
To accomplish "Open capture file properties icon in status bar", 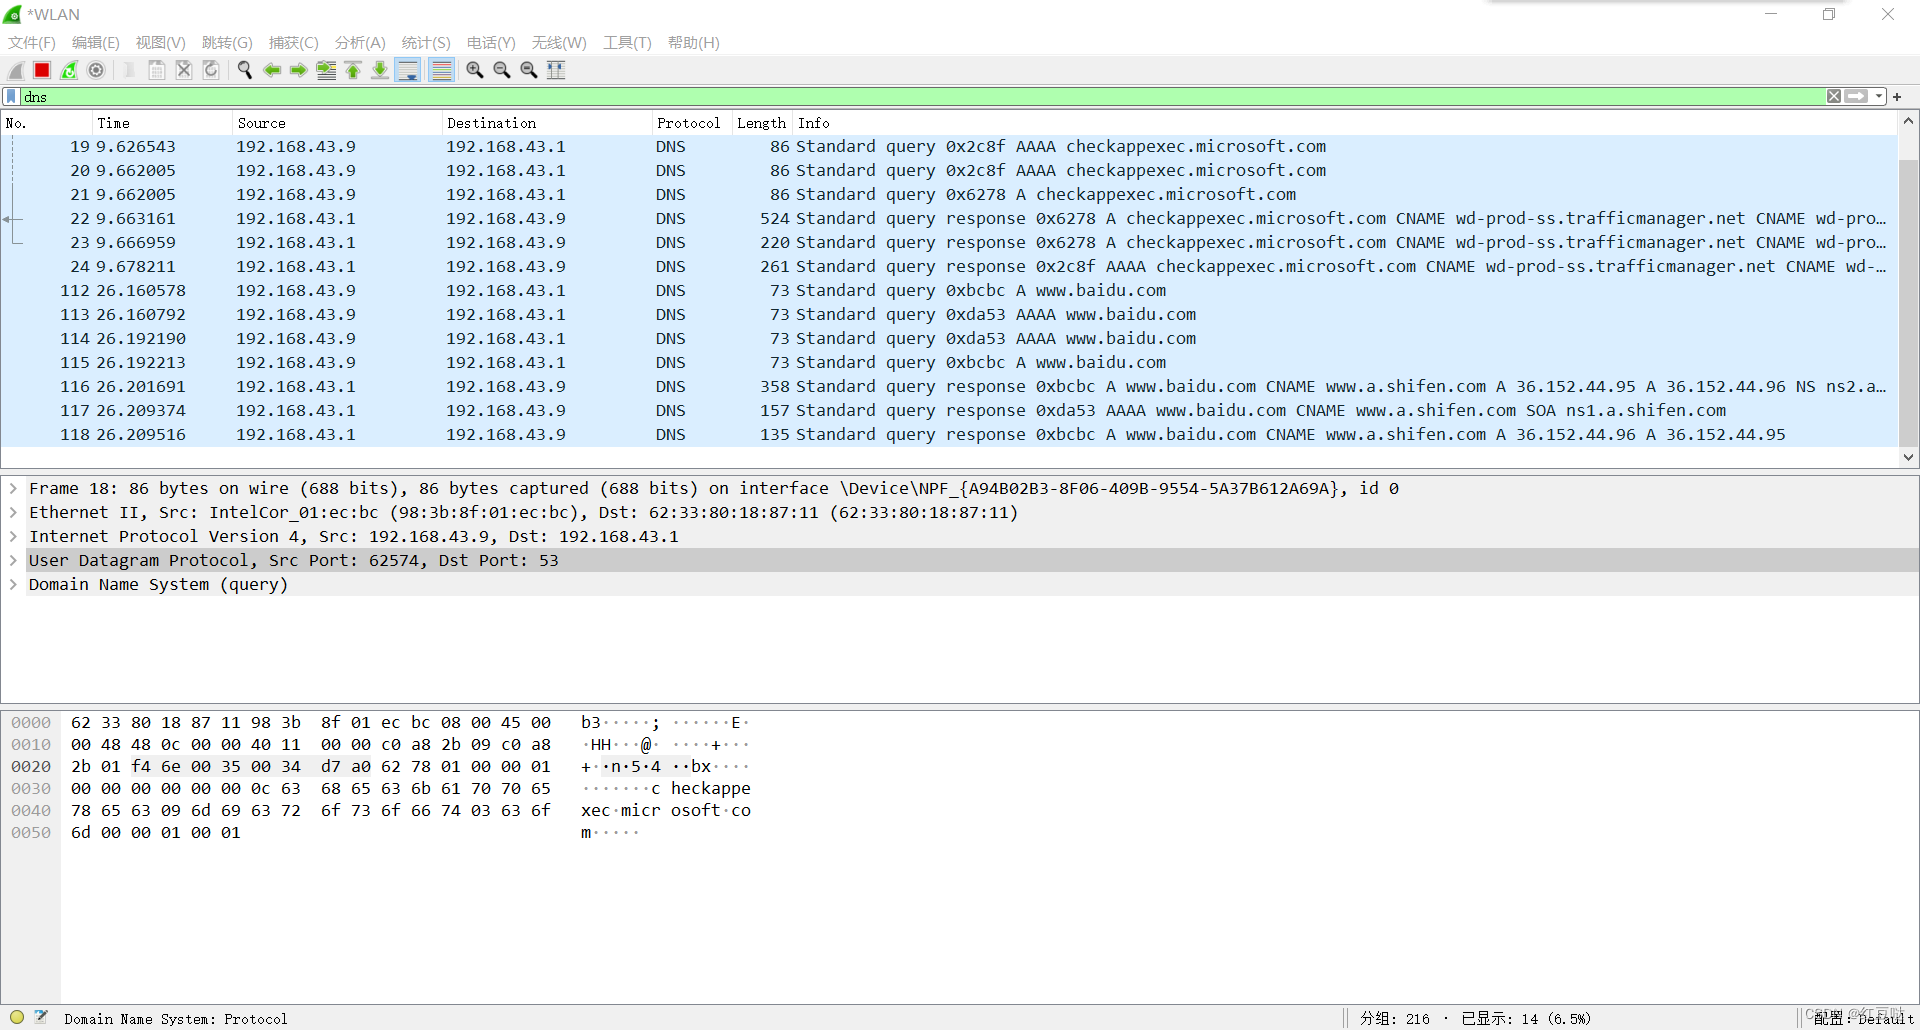I will [41, 1018].
